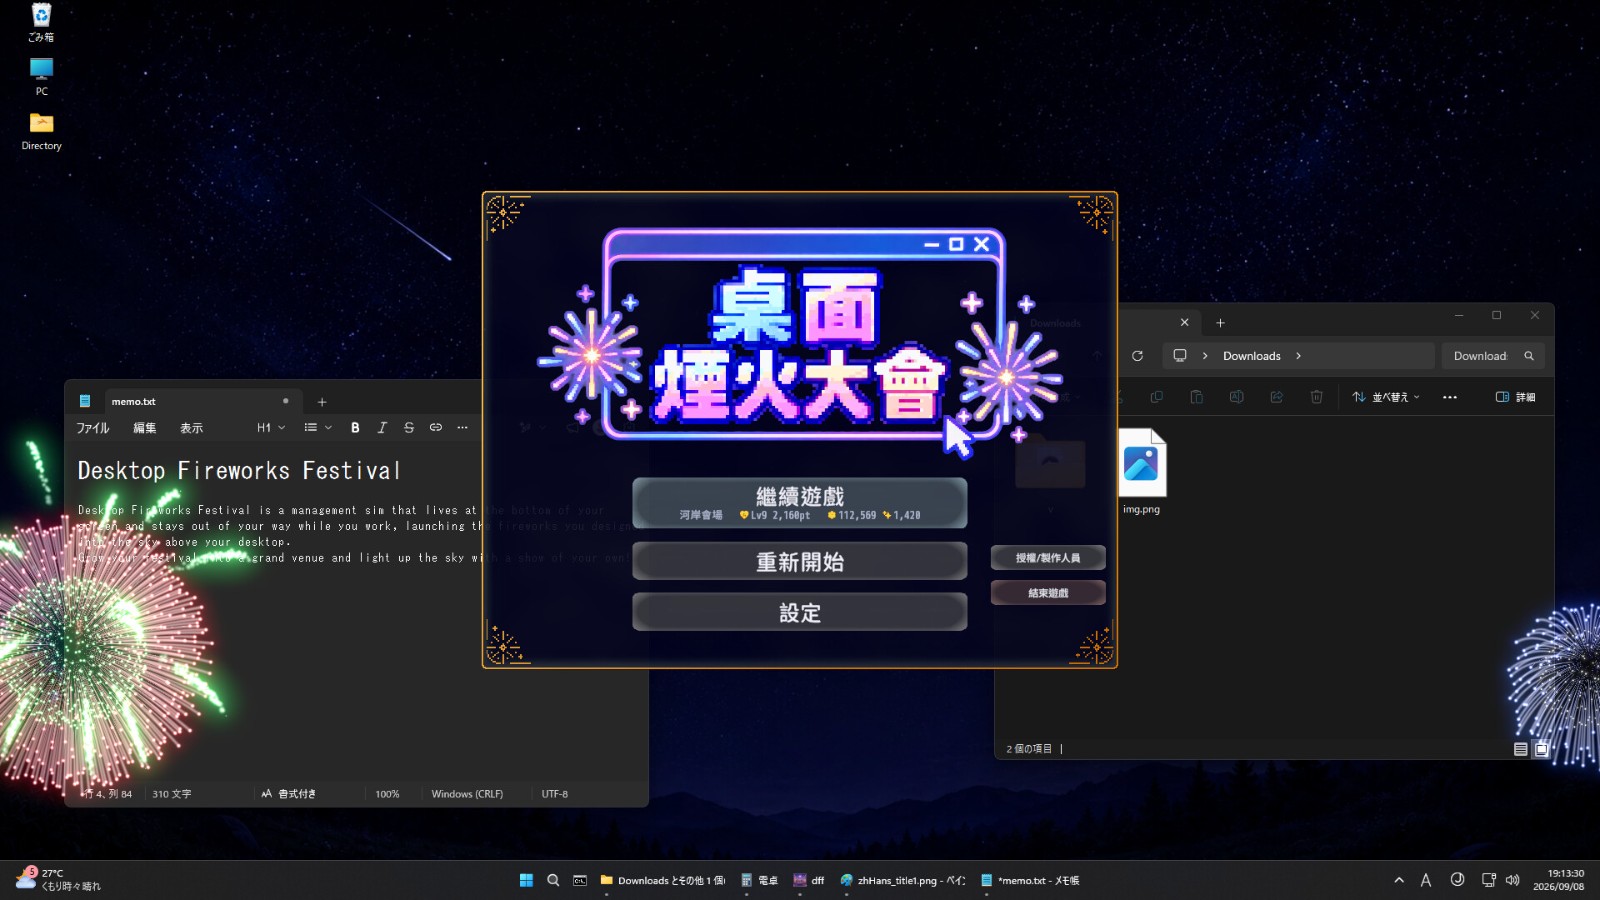The height and width of the screenshot is (900, 1600).
Task: Toggle bold formatting in Notepad
Action: click(355, 428)
